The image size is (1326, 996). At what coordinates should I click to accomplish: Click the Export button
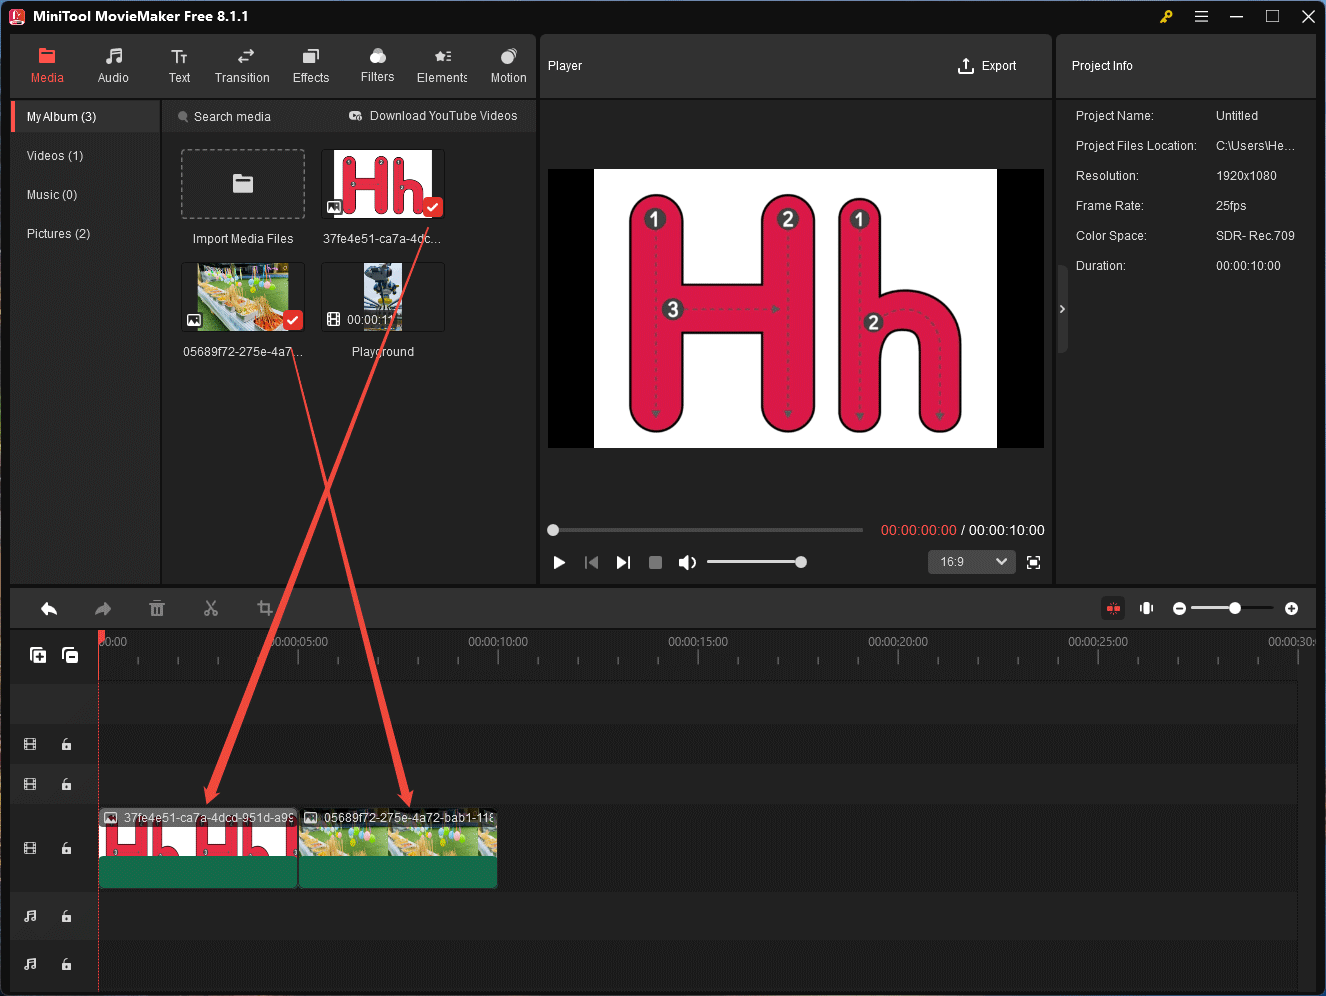(x=986, y=65)
